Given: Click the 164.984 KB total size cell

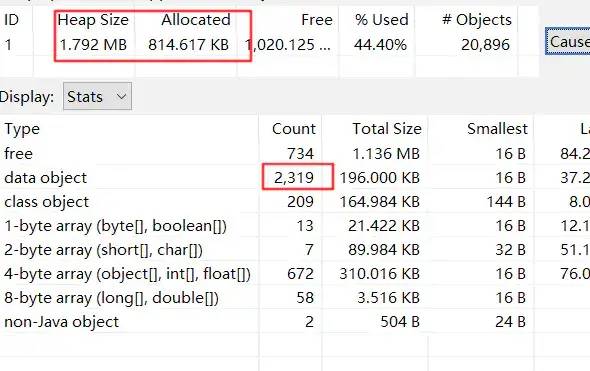Looking at the screenshot, I should point(380,202).
